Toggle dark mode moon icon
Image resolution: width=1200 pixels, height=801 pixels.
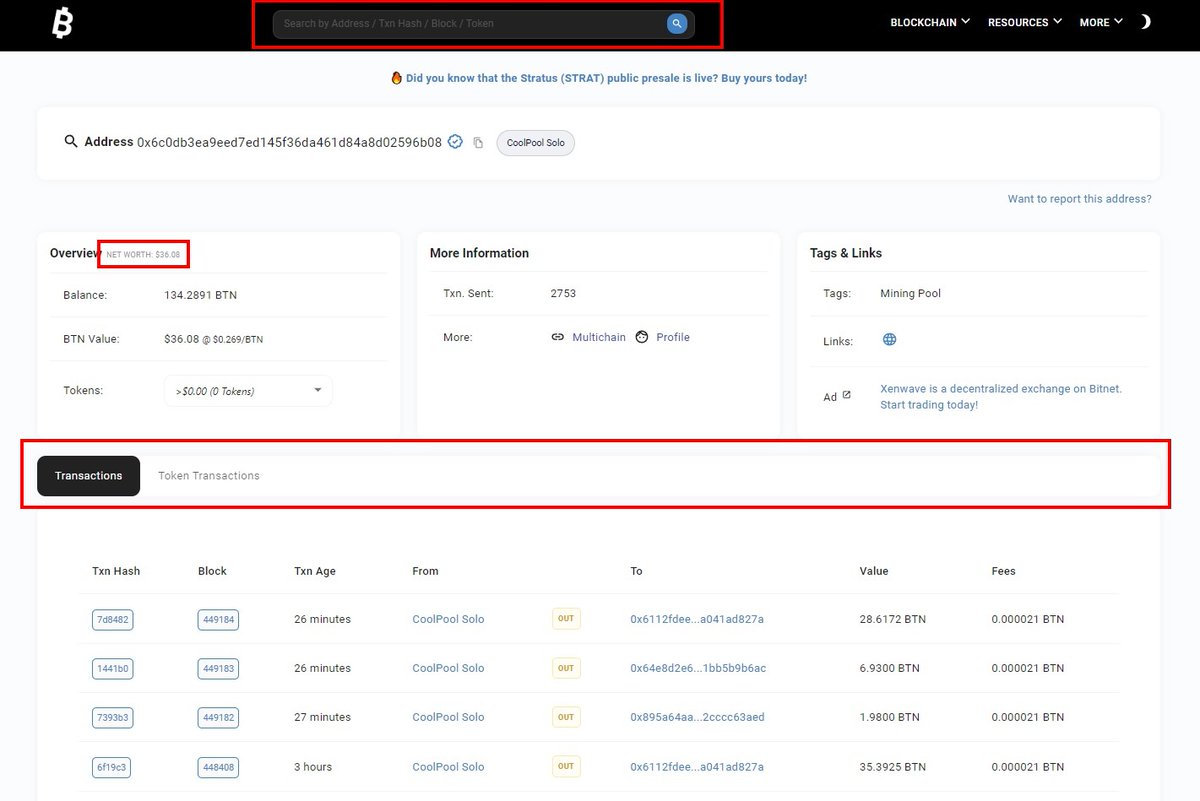(x=1145, y=21)
